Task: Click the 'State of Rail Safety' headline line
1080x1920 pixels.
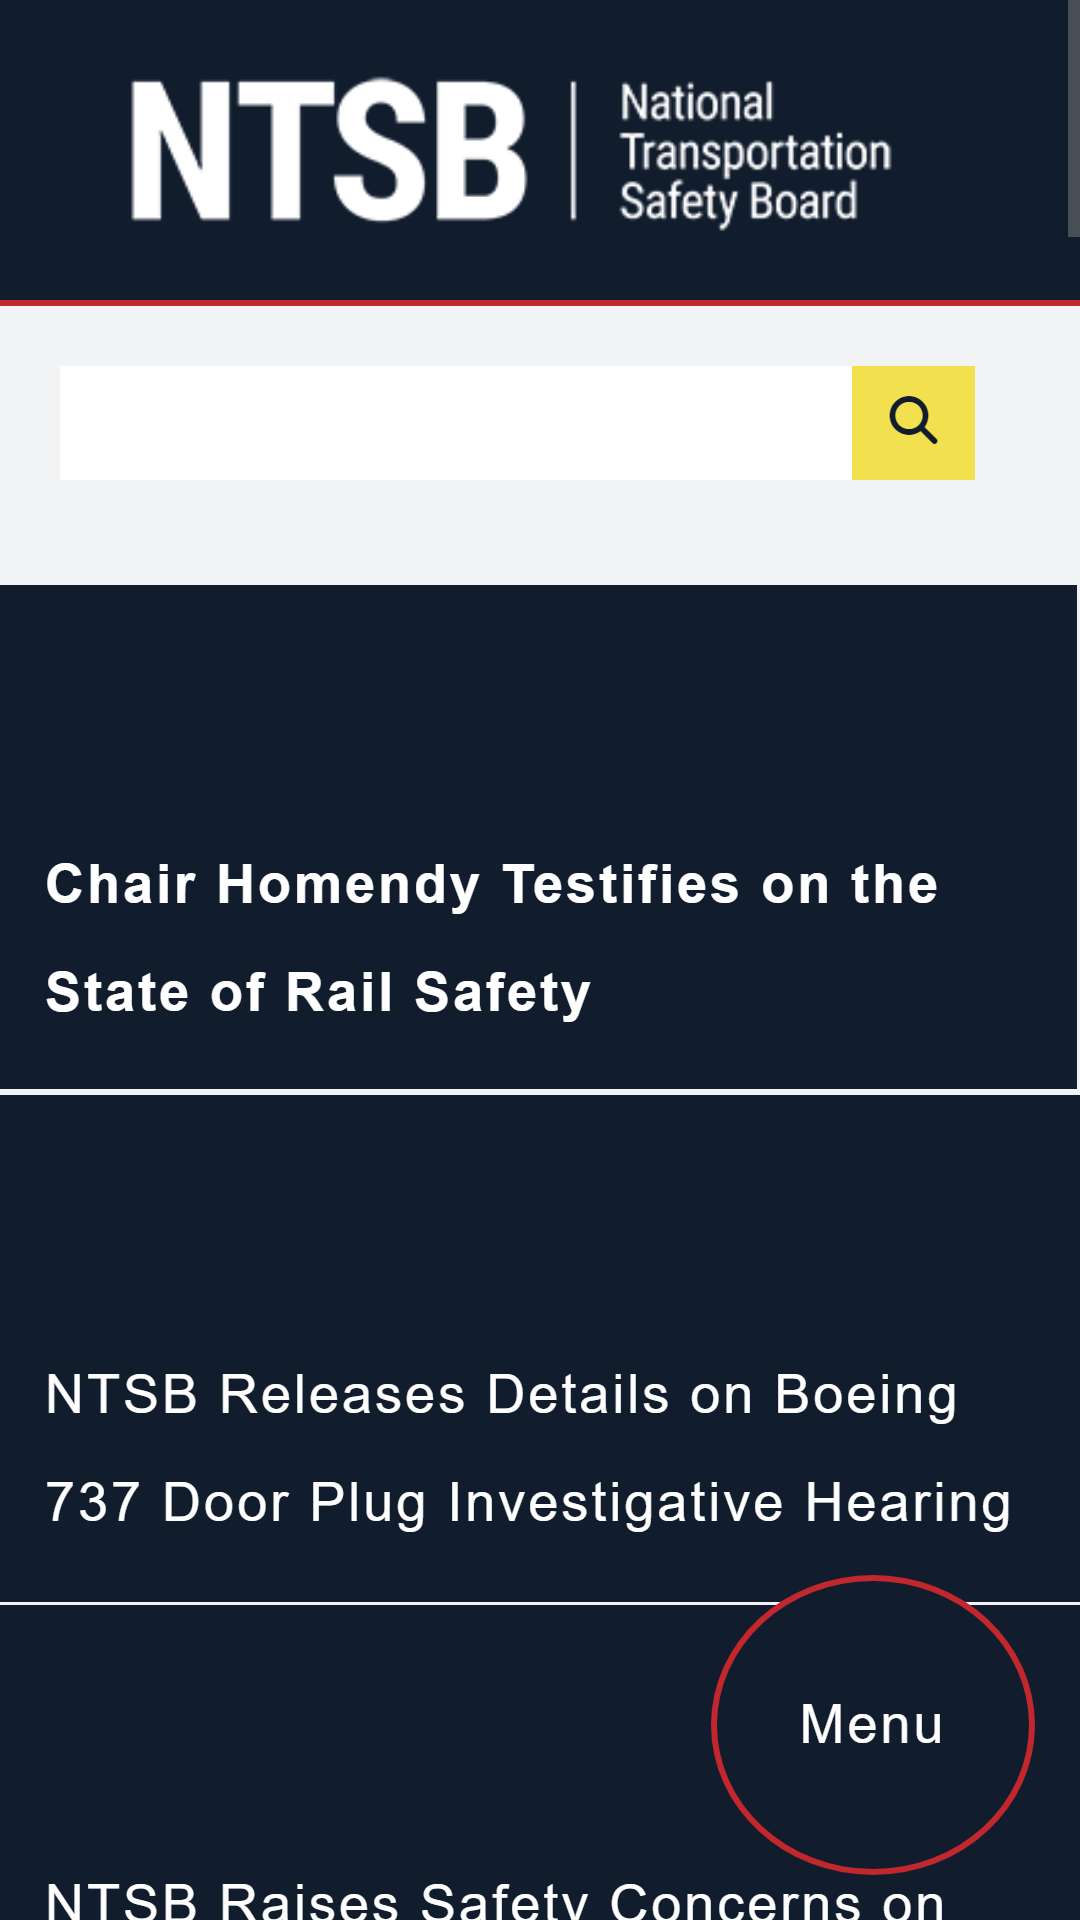Action: 318,992
